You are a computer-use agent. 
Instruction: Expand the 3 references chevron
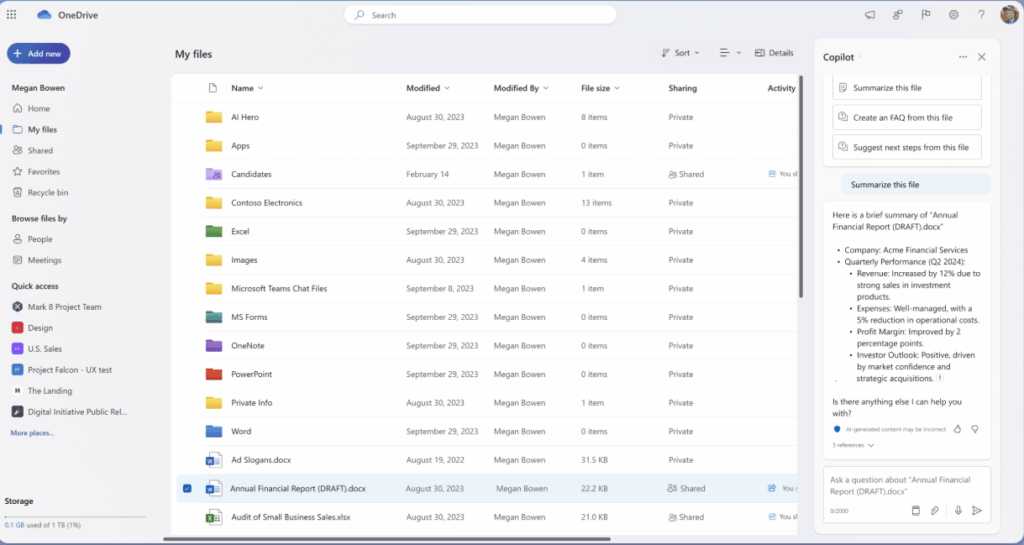point(871,445)
